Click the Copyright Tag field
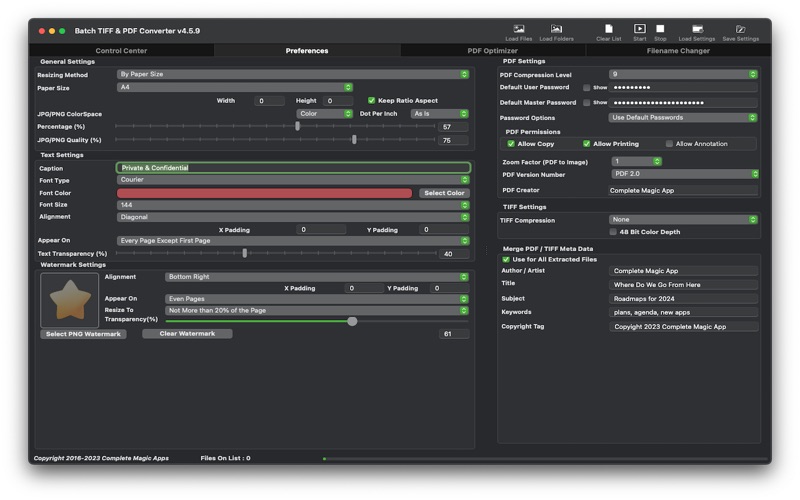Image resolution: width=800 pixels, height=500 pixels. (x=683, y=327)
